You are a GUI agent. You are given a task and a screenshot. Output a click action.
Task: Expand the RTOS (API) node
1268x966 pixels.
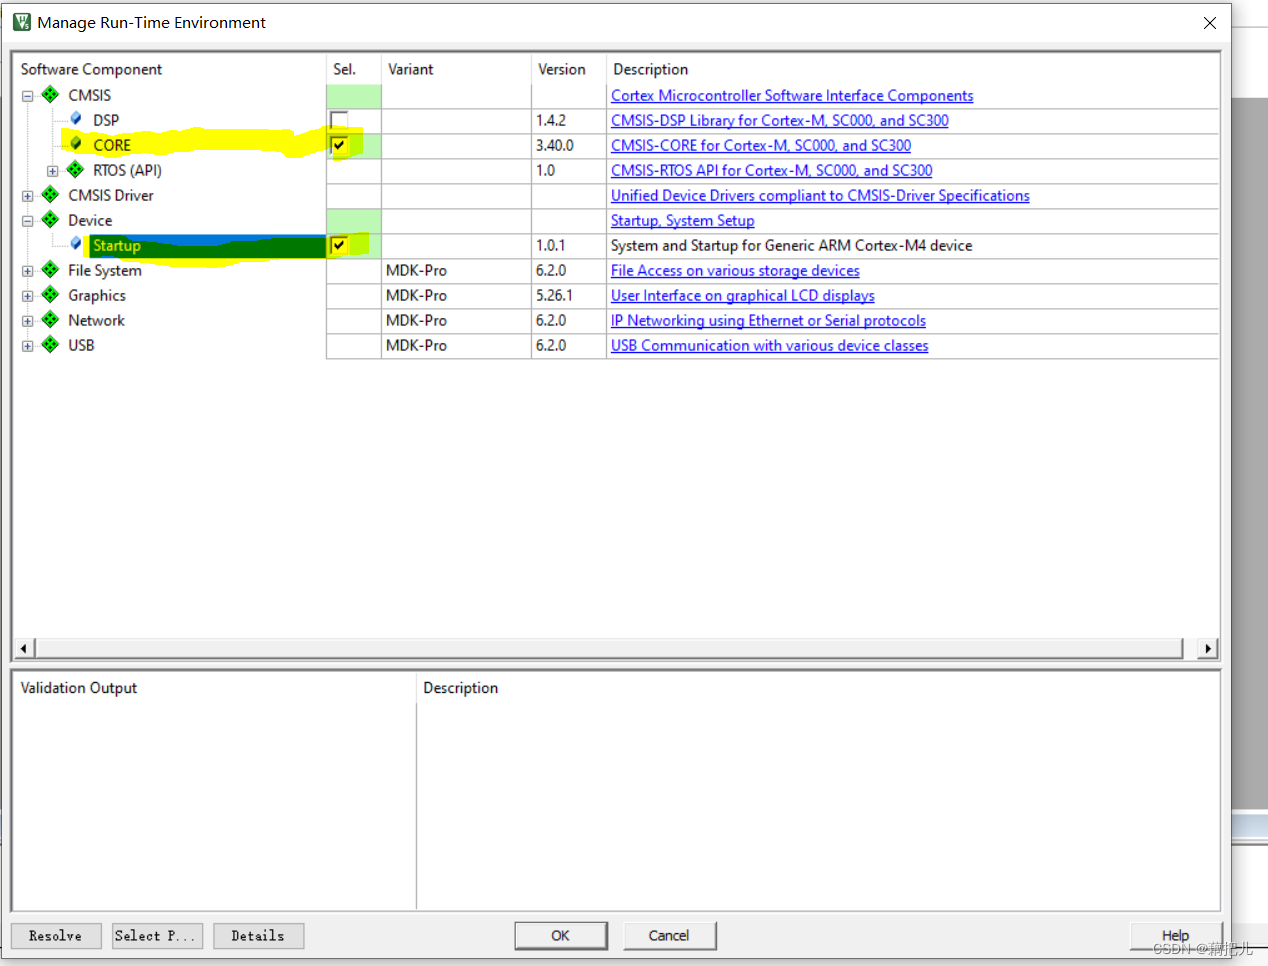point(53,171)
